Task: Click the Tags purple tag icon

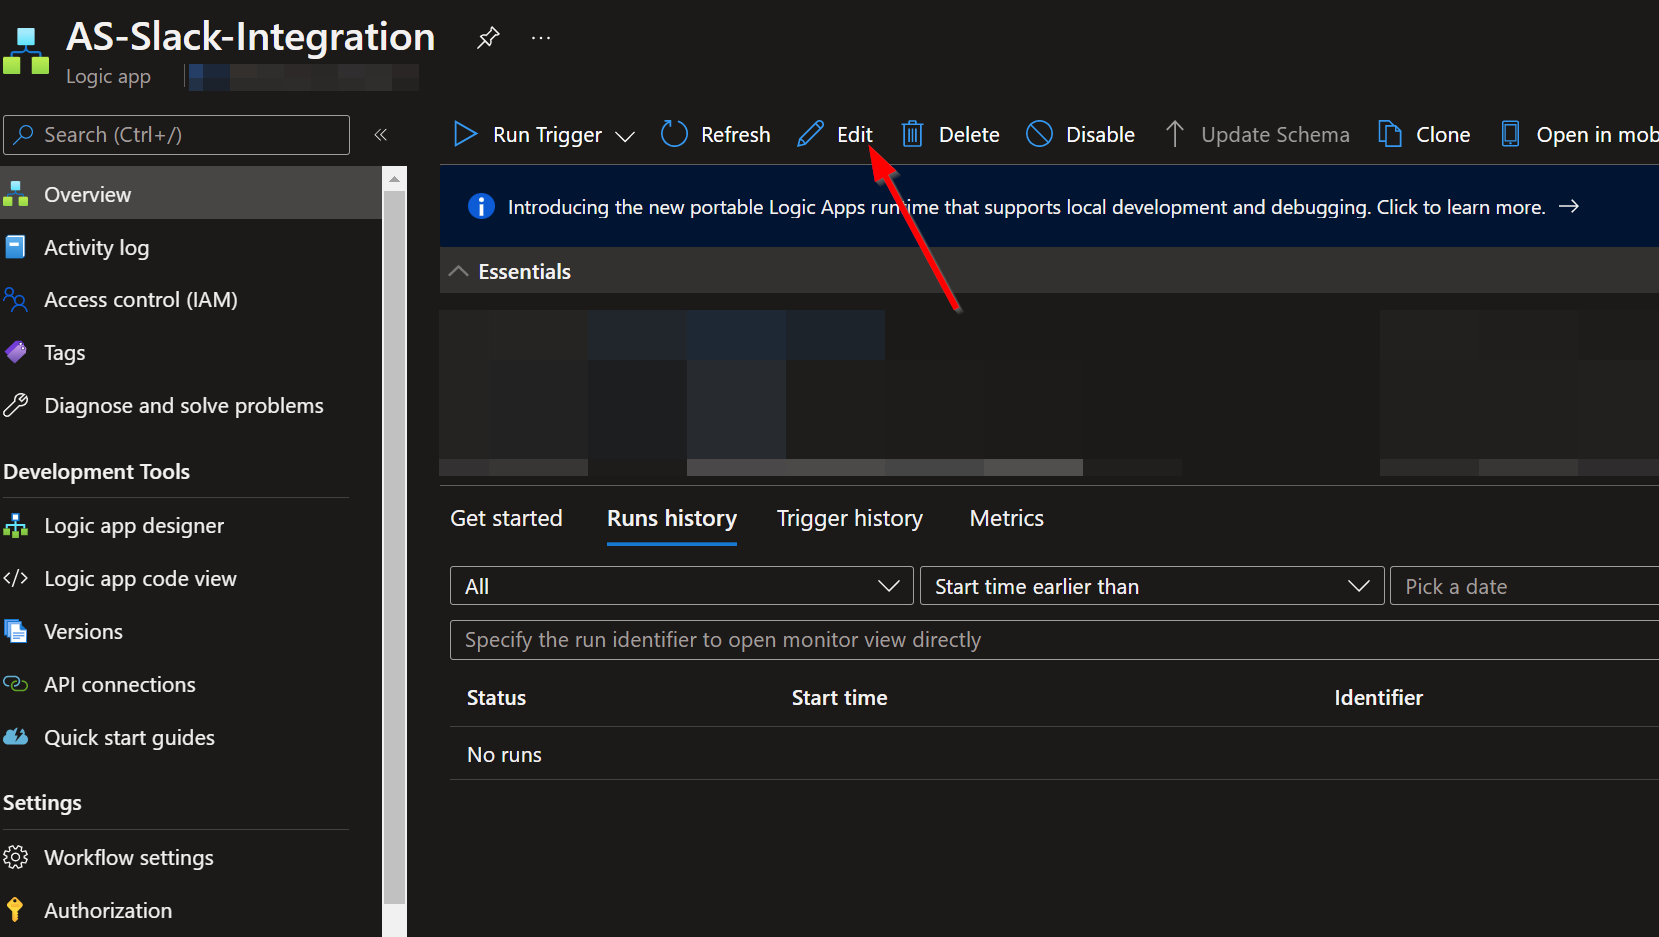Action: click(x=15, y=352)
